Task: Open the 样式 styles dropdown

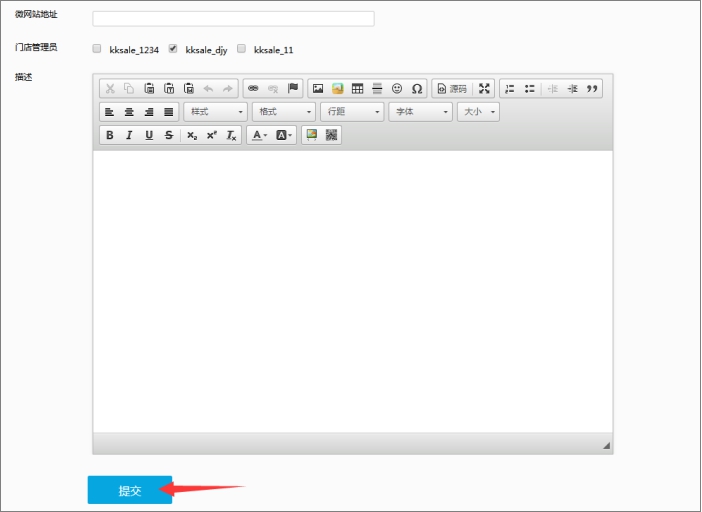Action: (x=215, y=112)
